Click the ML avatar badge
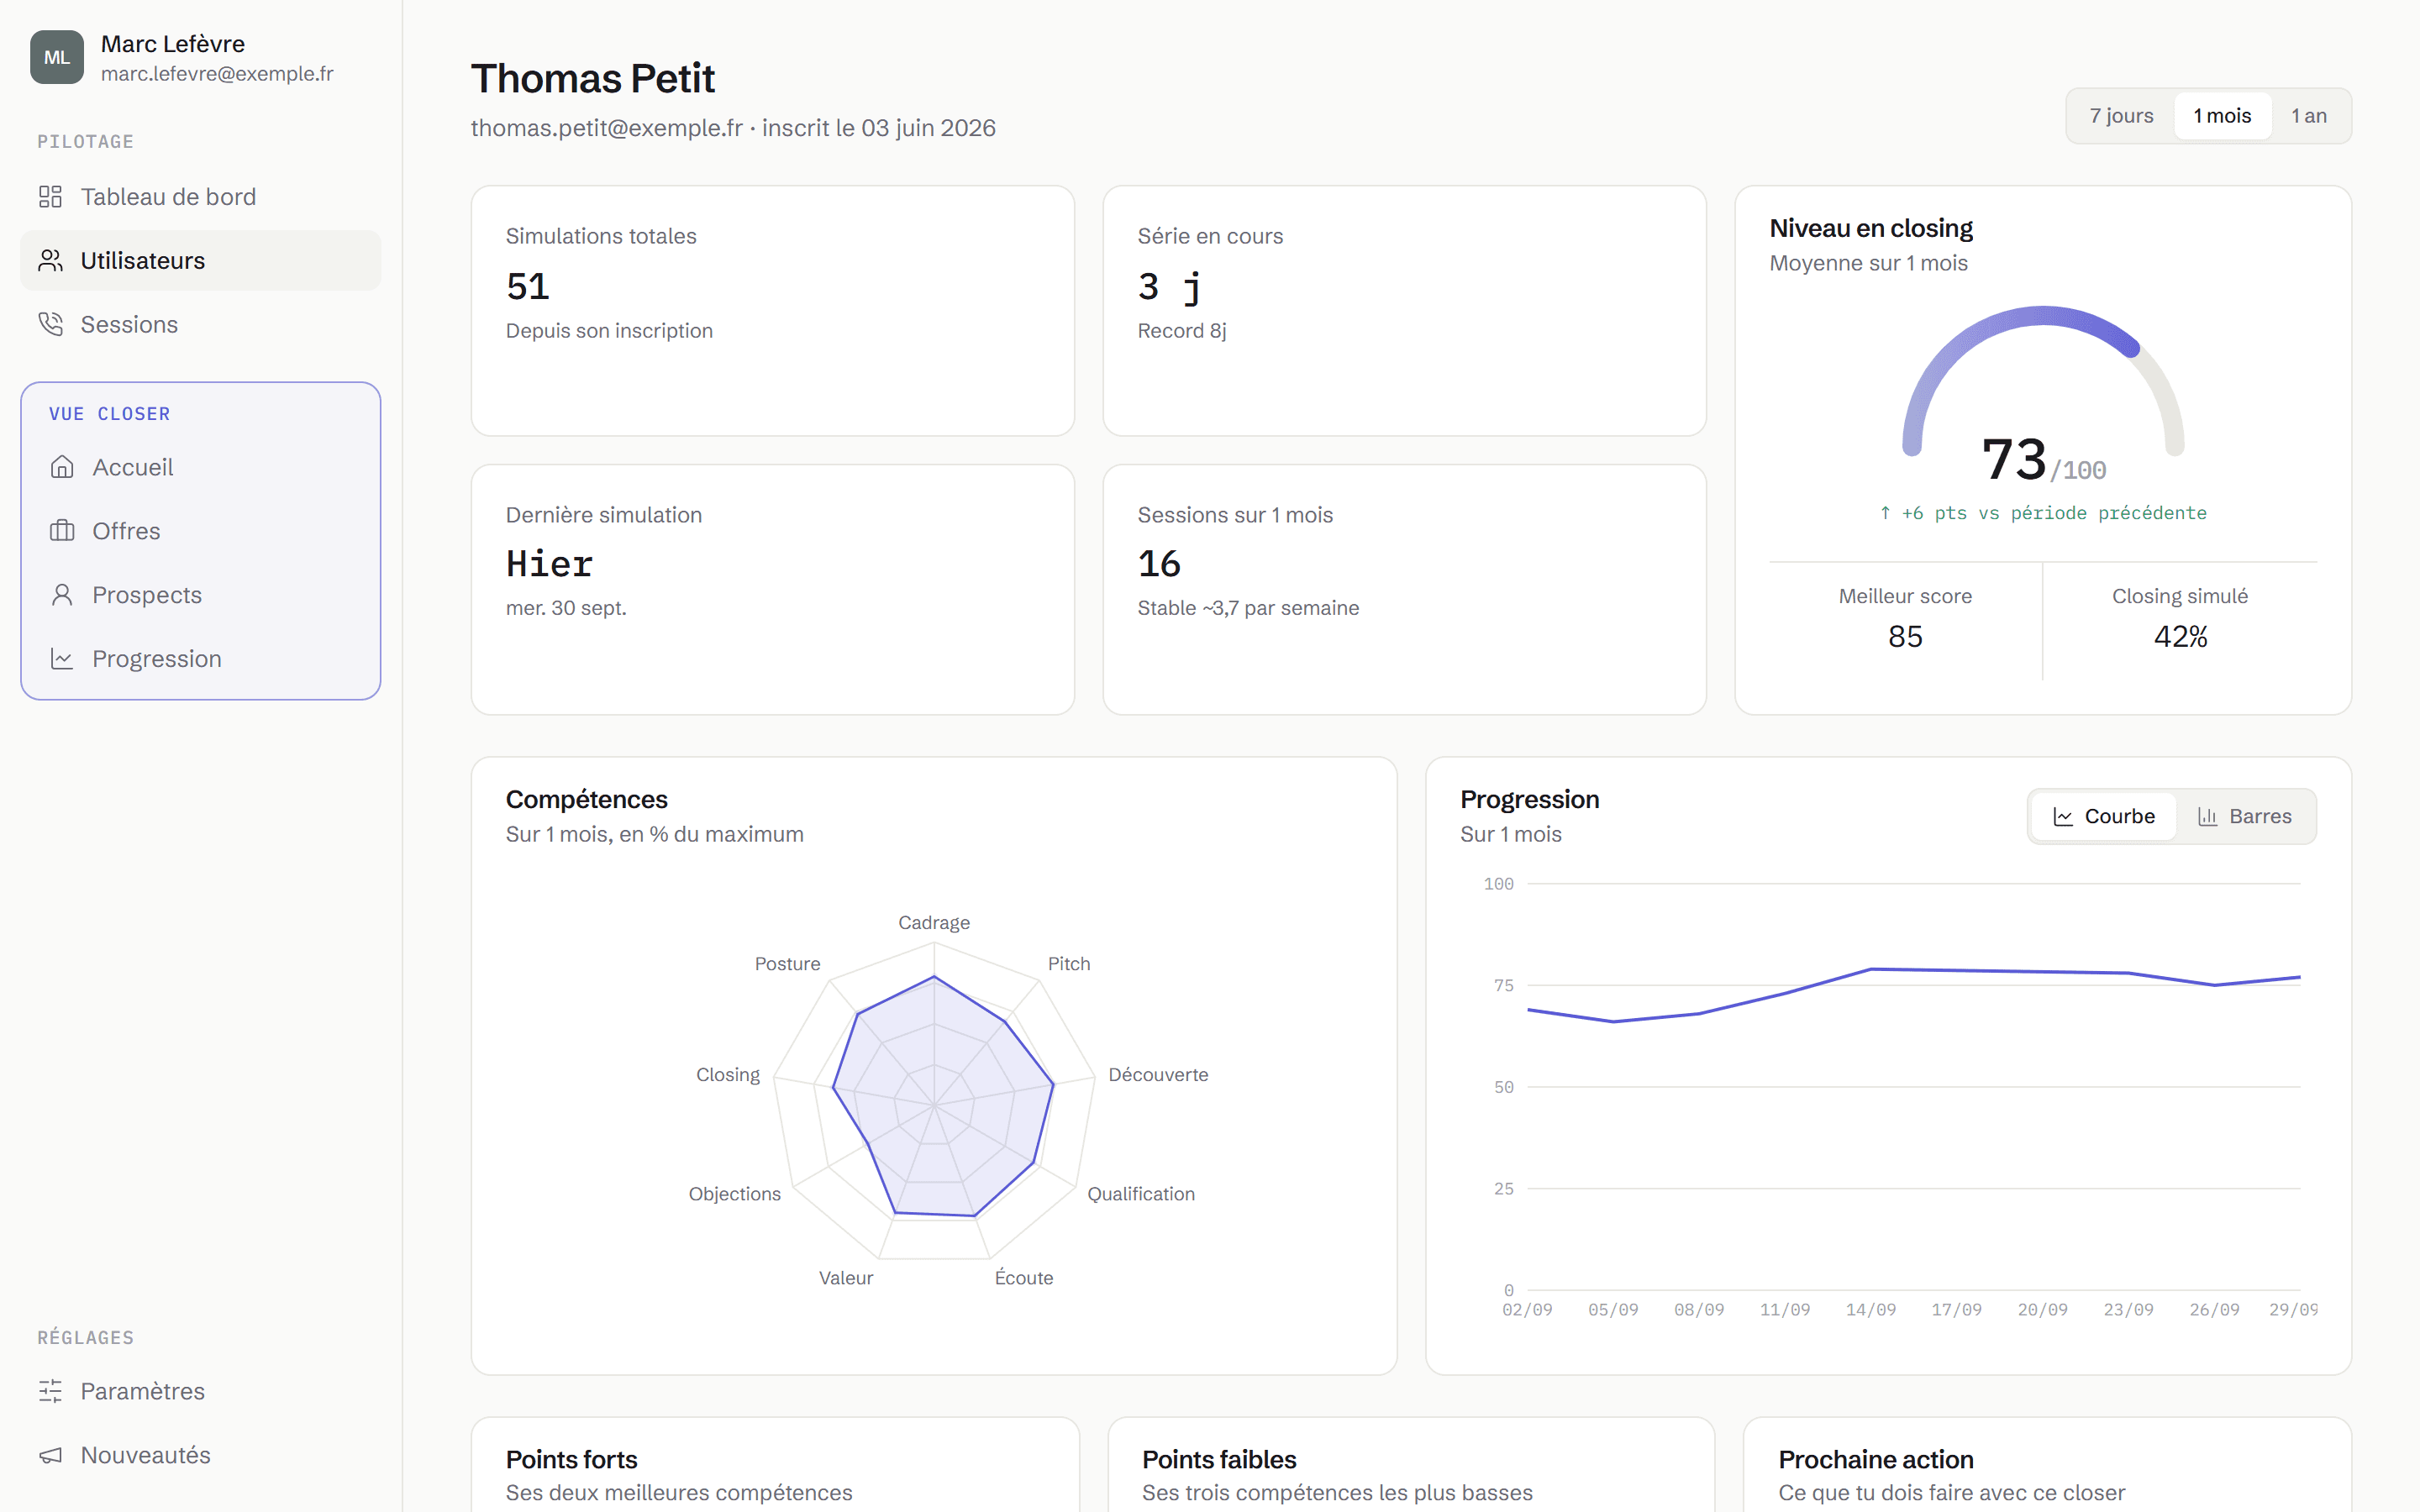 (57, 57)
